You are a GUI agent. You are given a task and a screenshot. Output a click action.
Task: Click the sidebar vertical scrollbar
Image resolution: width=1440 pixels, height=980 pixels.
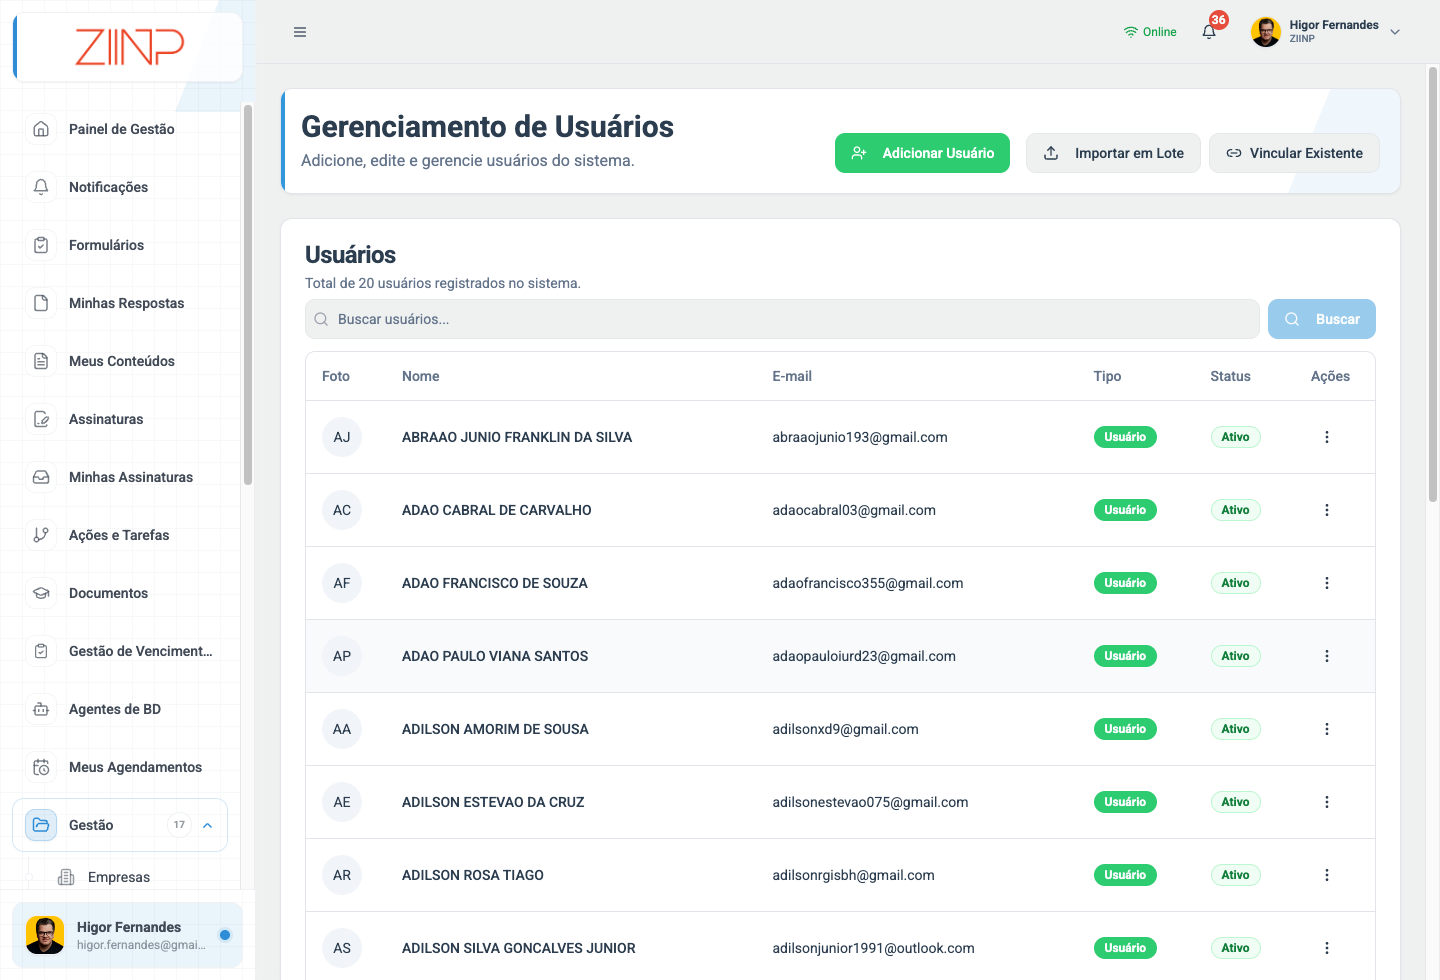click(248, 295)
